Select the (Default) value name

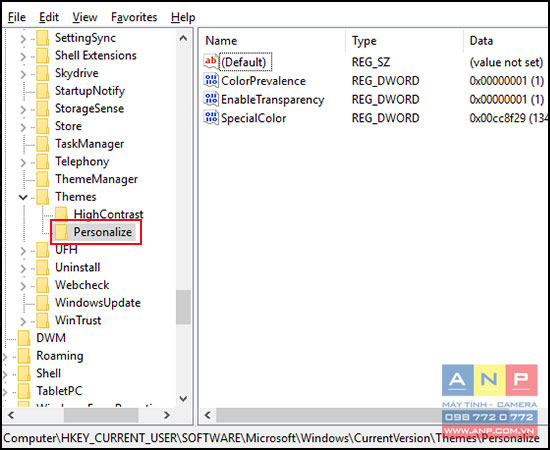click(244, 62)
